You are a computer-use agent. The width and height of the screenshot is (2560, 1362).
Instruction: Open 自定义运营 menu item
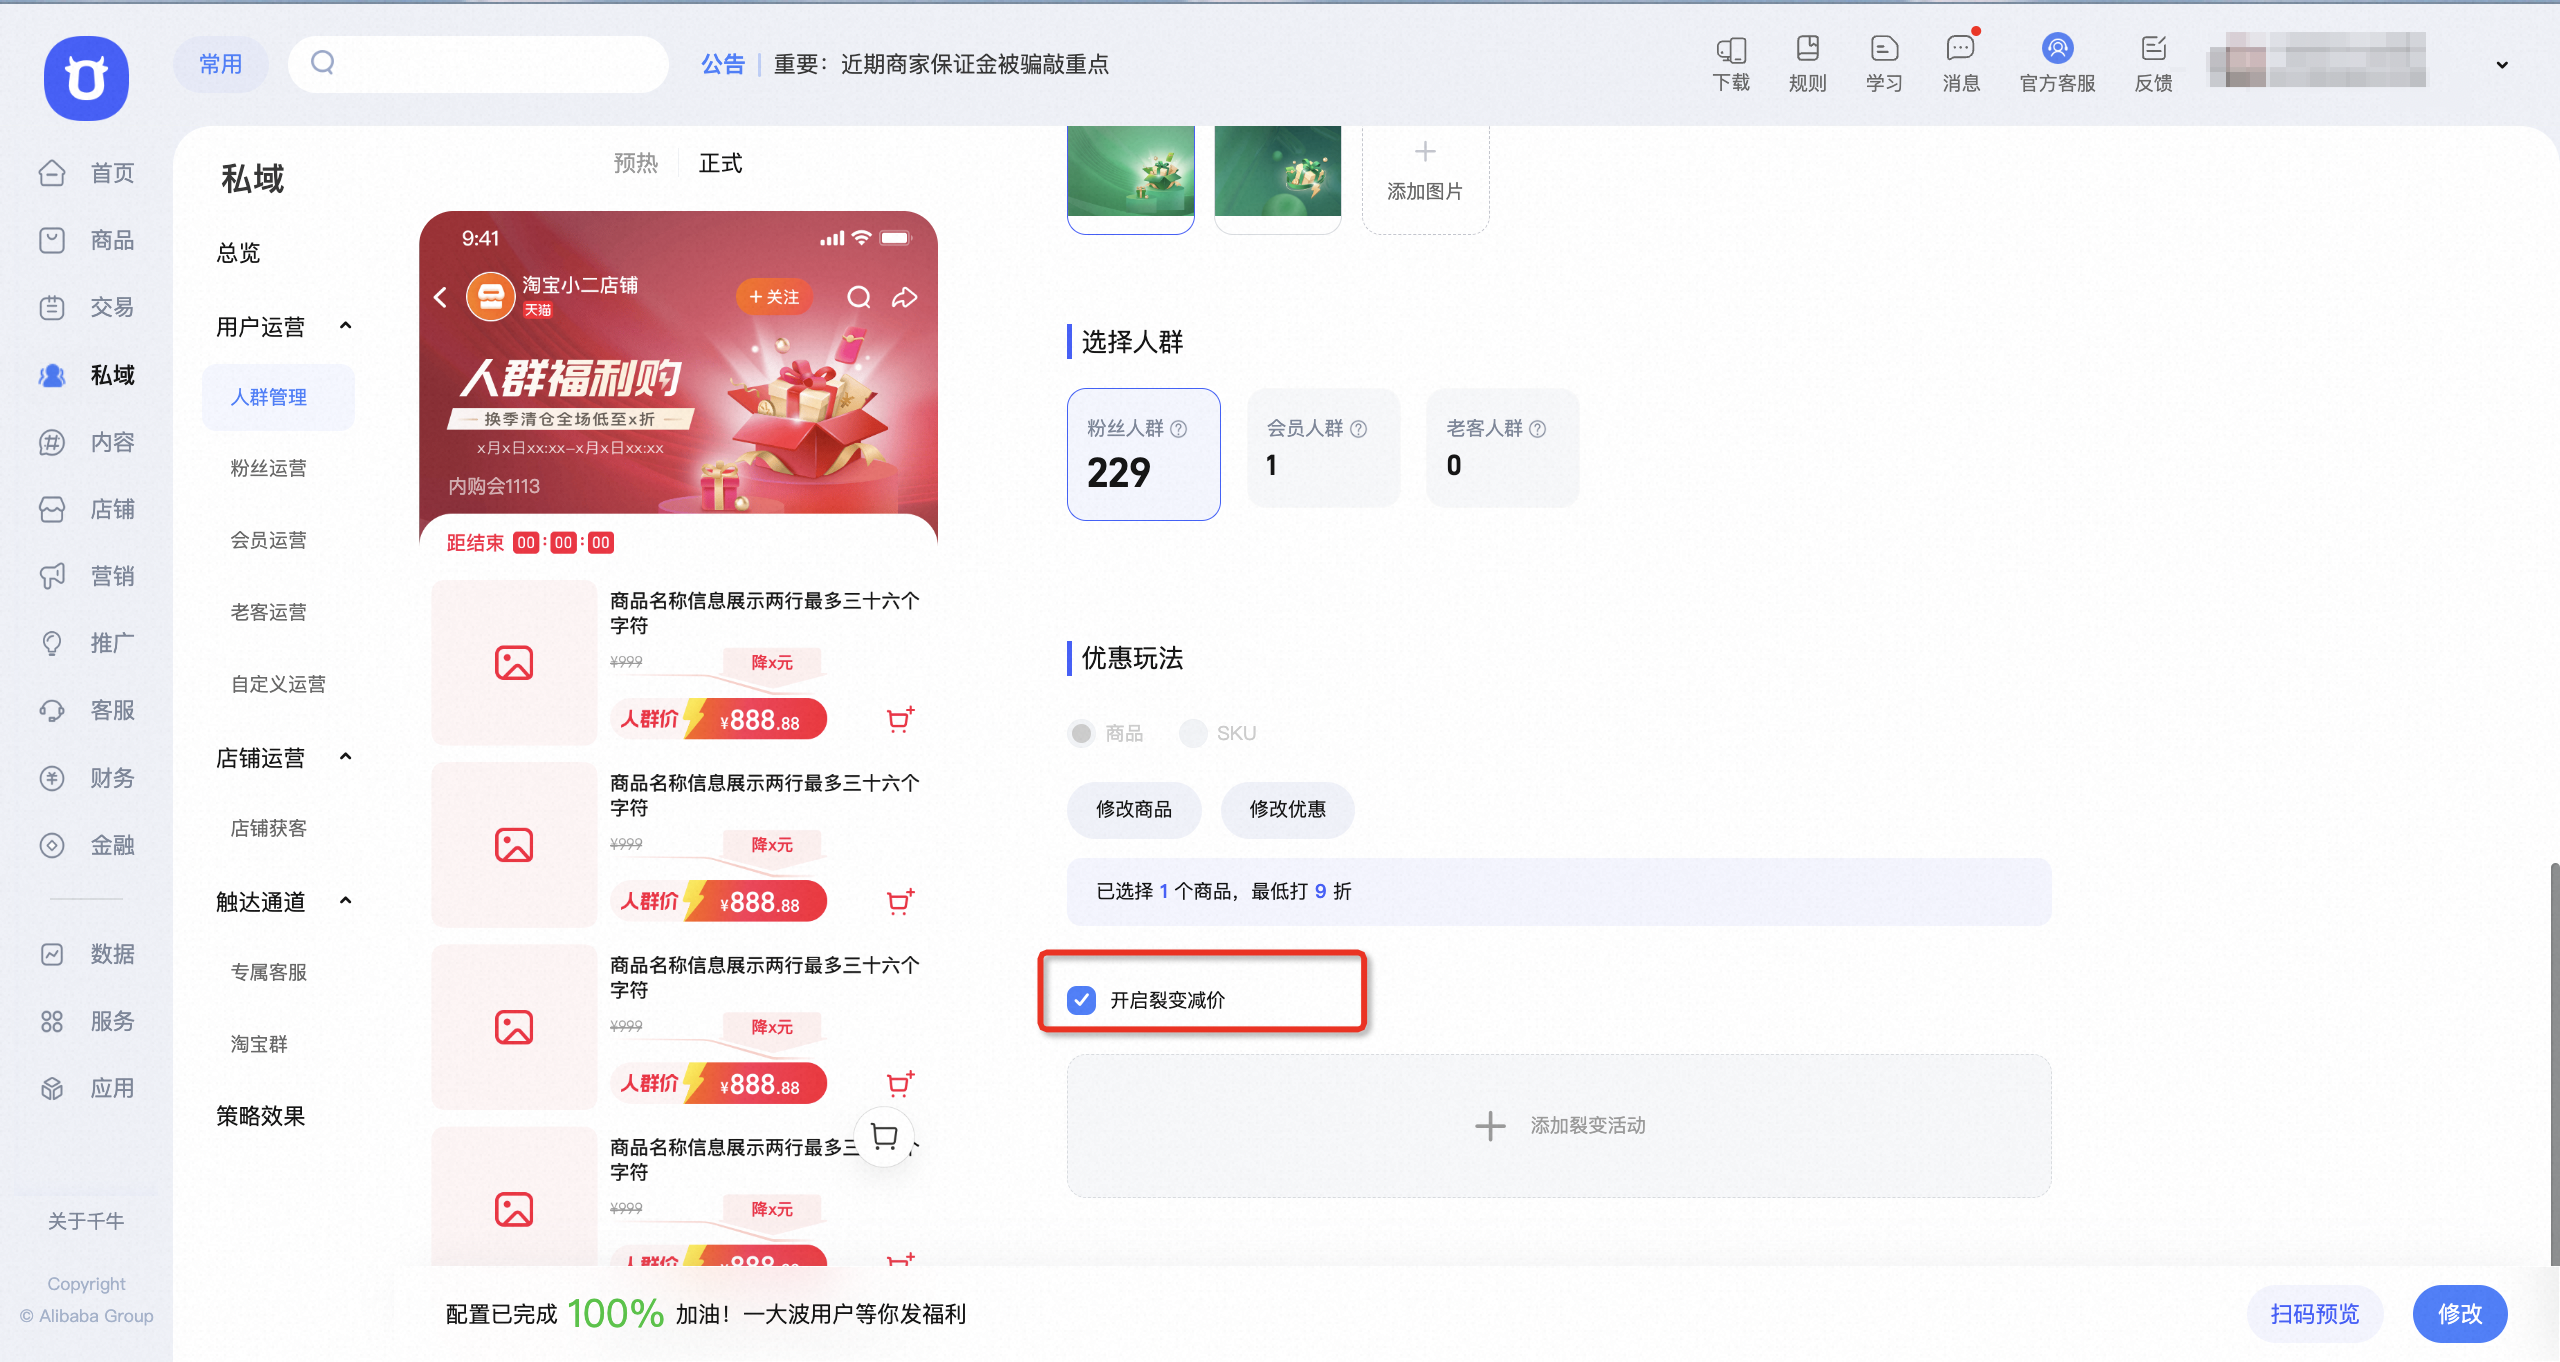278,684
